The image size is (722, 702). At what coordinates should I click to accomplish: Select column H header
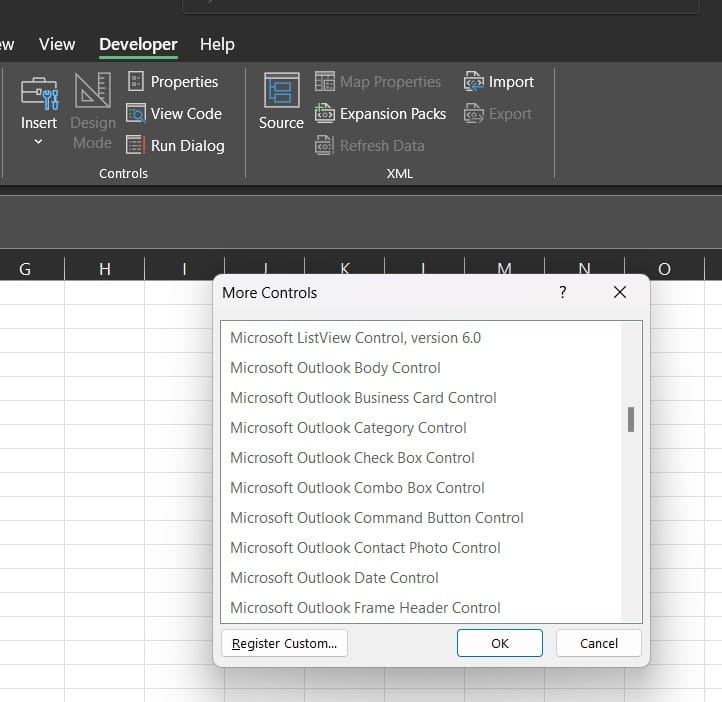point(105,269)
